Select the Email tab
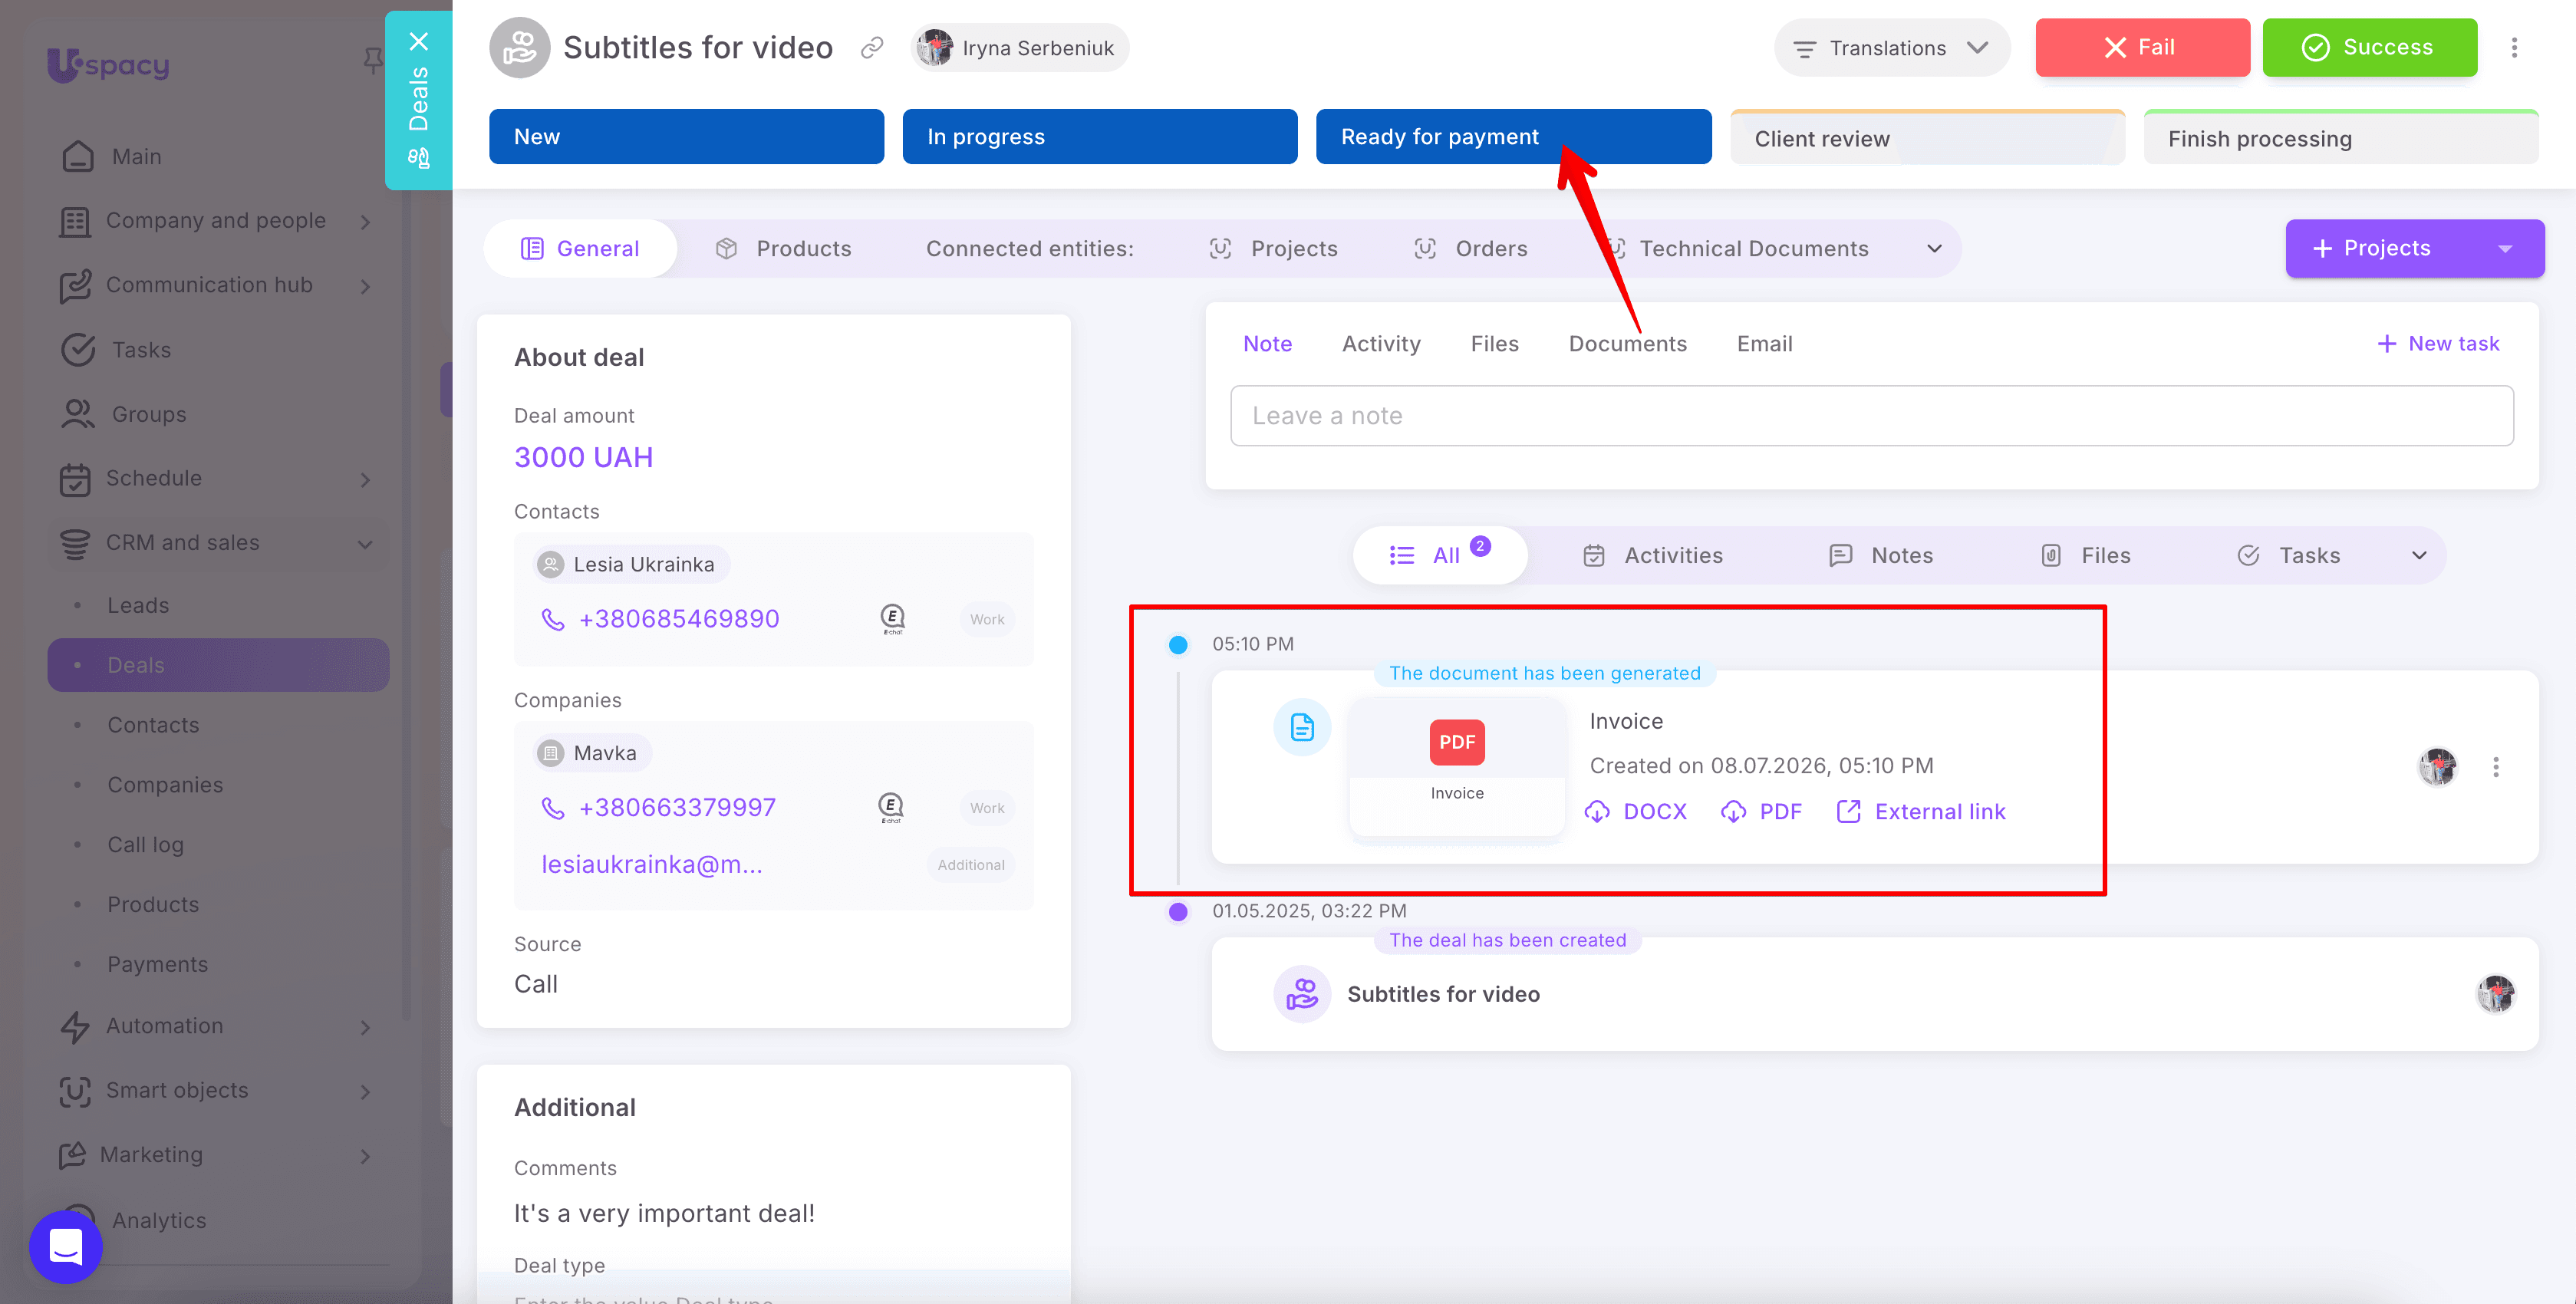The width and height of the screenshot is (2576, 1304). pos(1764,344)
